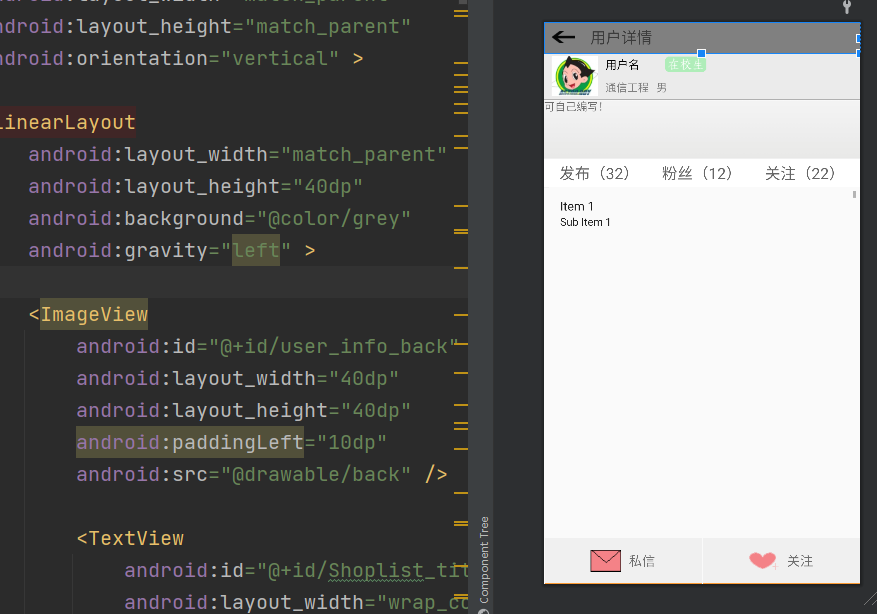
Task: Select Item 1 in the list preview
Action: 577,207
